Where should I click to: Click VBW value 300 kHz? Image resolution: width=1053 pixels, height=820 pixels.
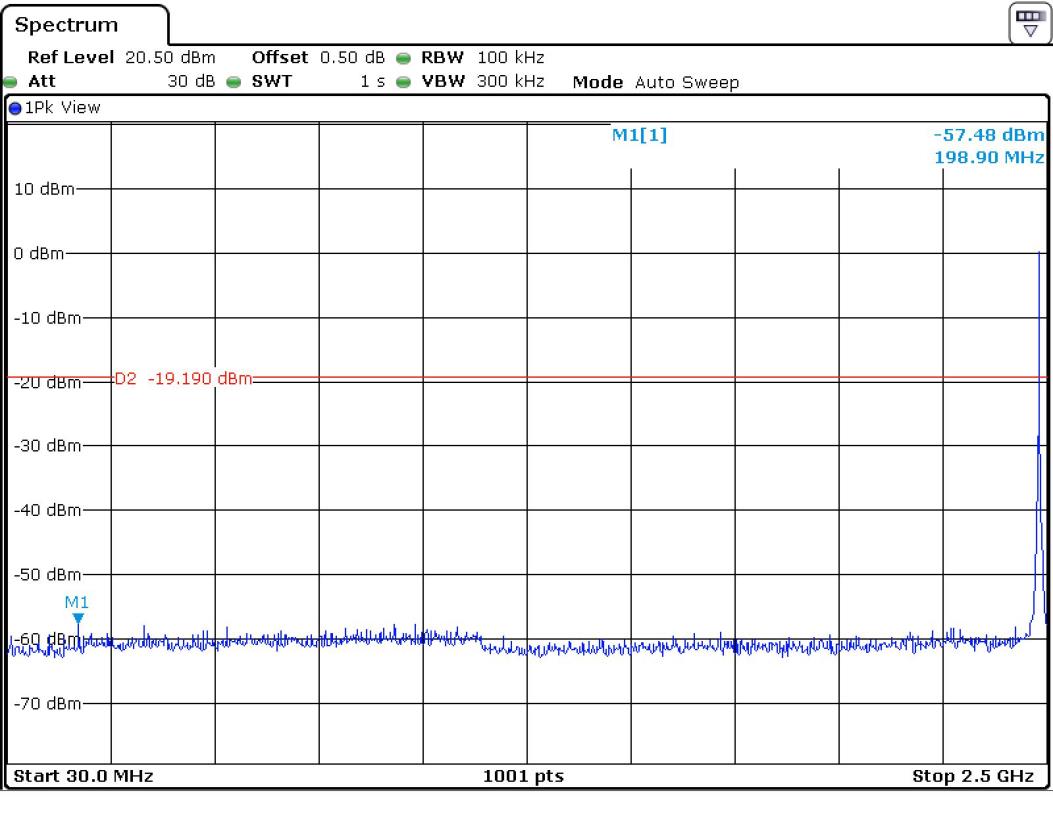pyautogui.click(x=510, y=82)
